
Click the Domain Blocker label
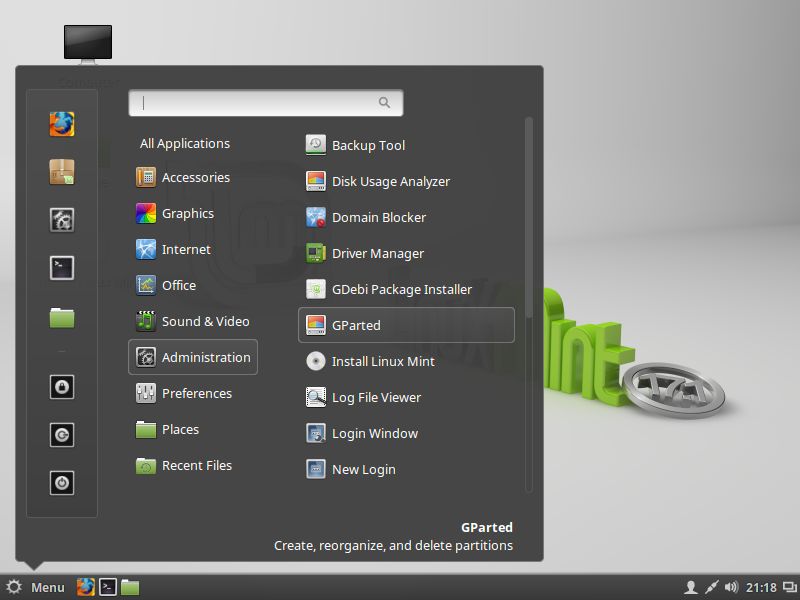pyautogui.click(x=379, y=217)
